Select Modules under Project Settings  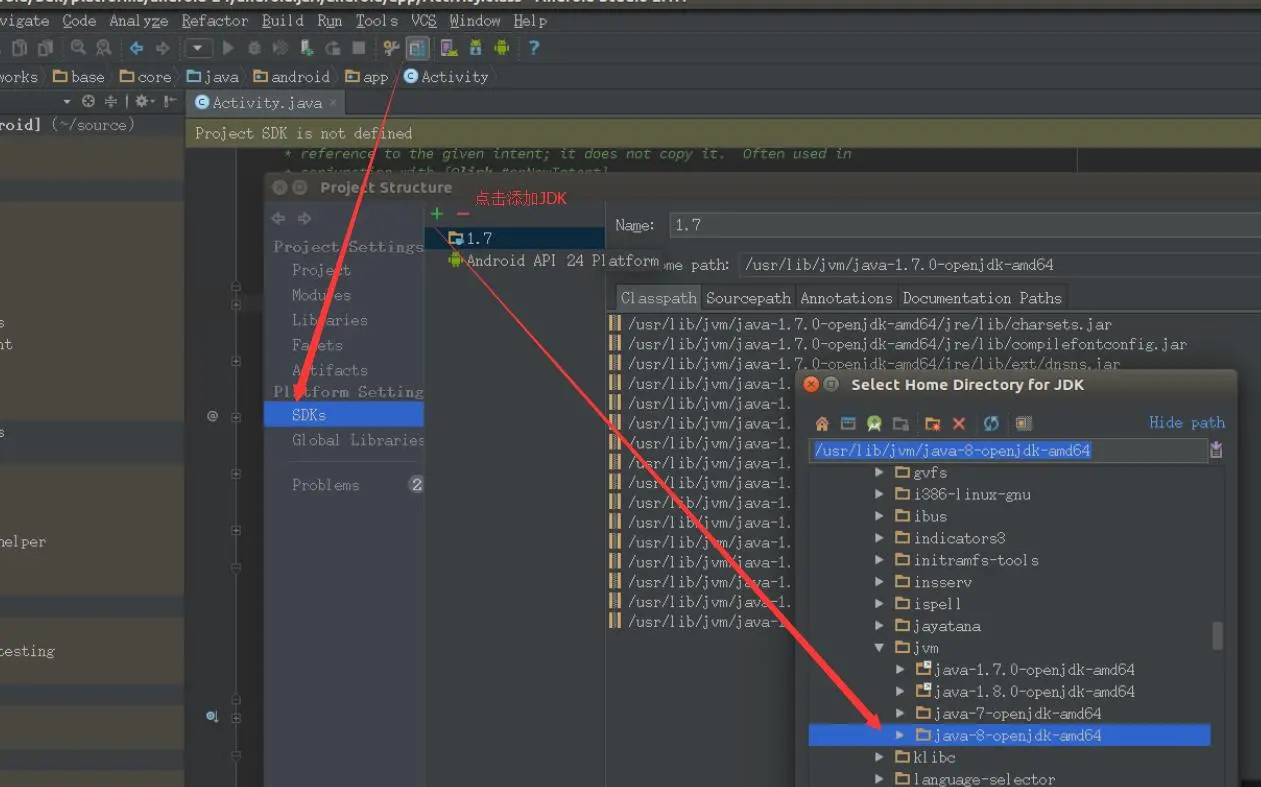point(321,295)
